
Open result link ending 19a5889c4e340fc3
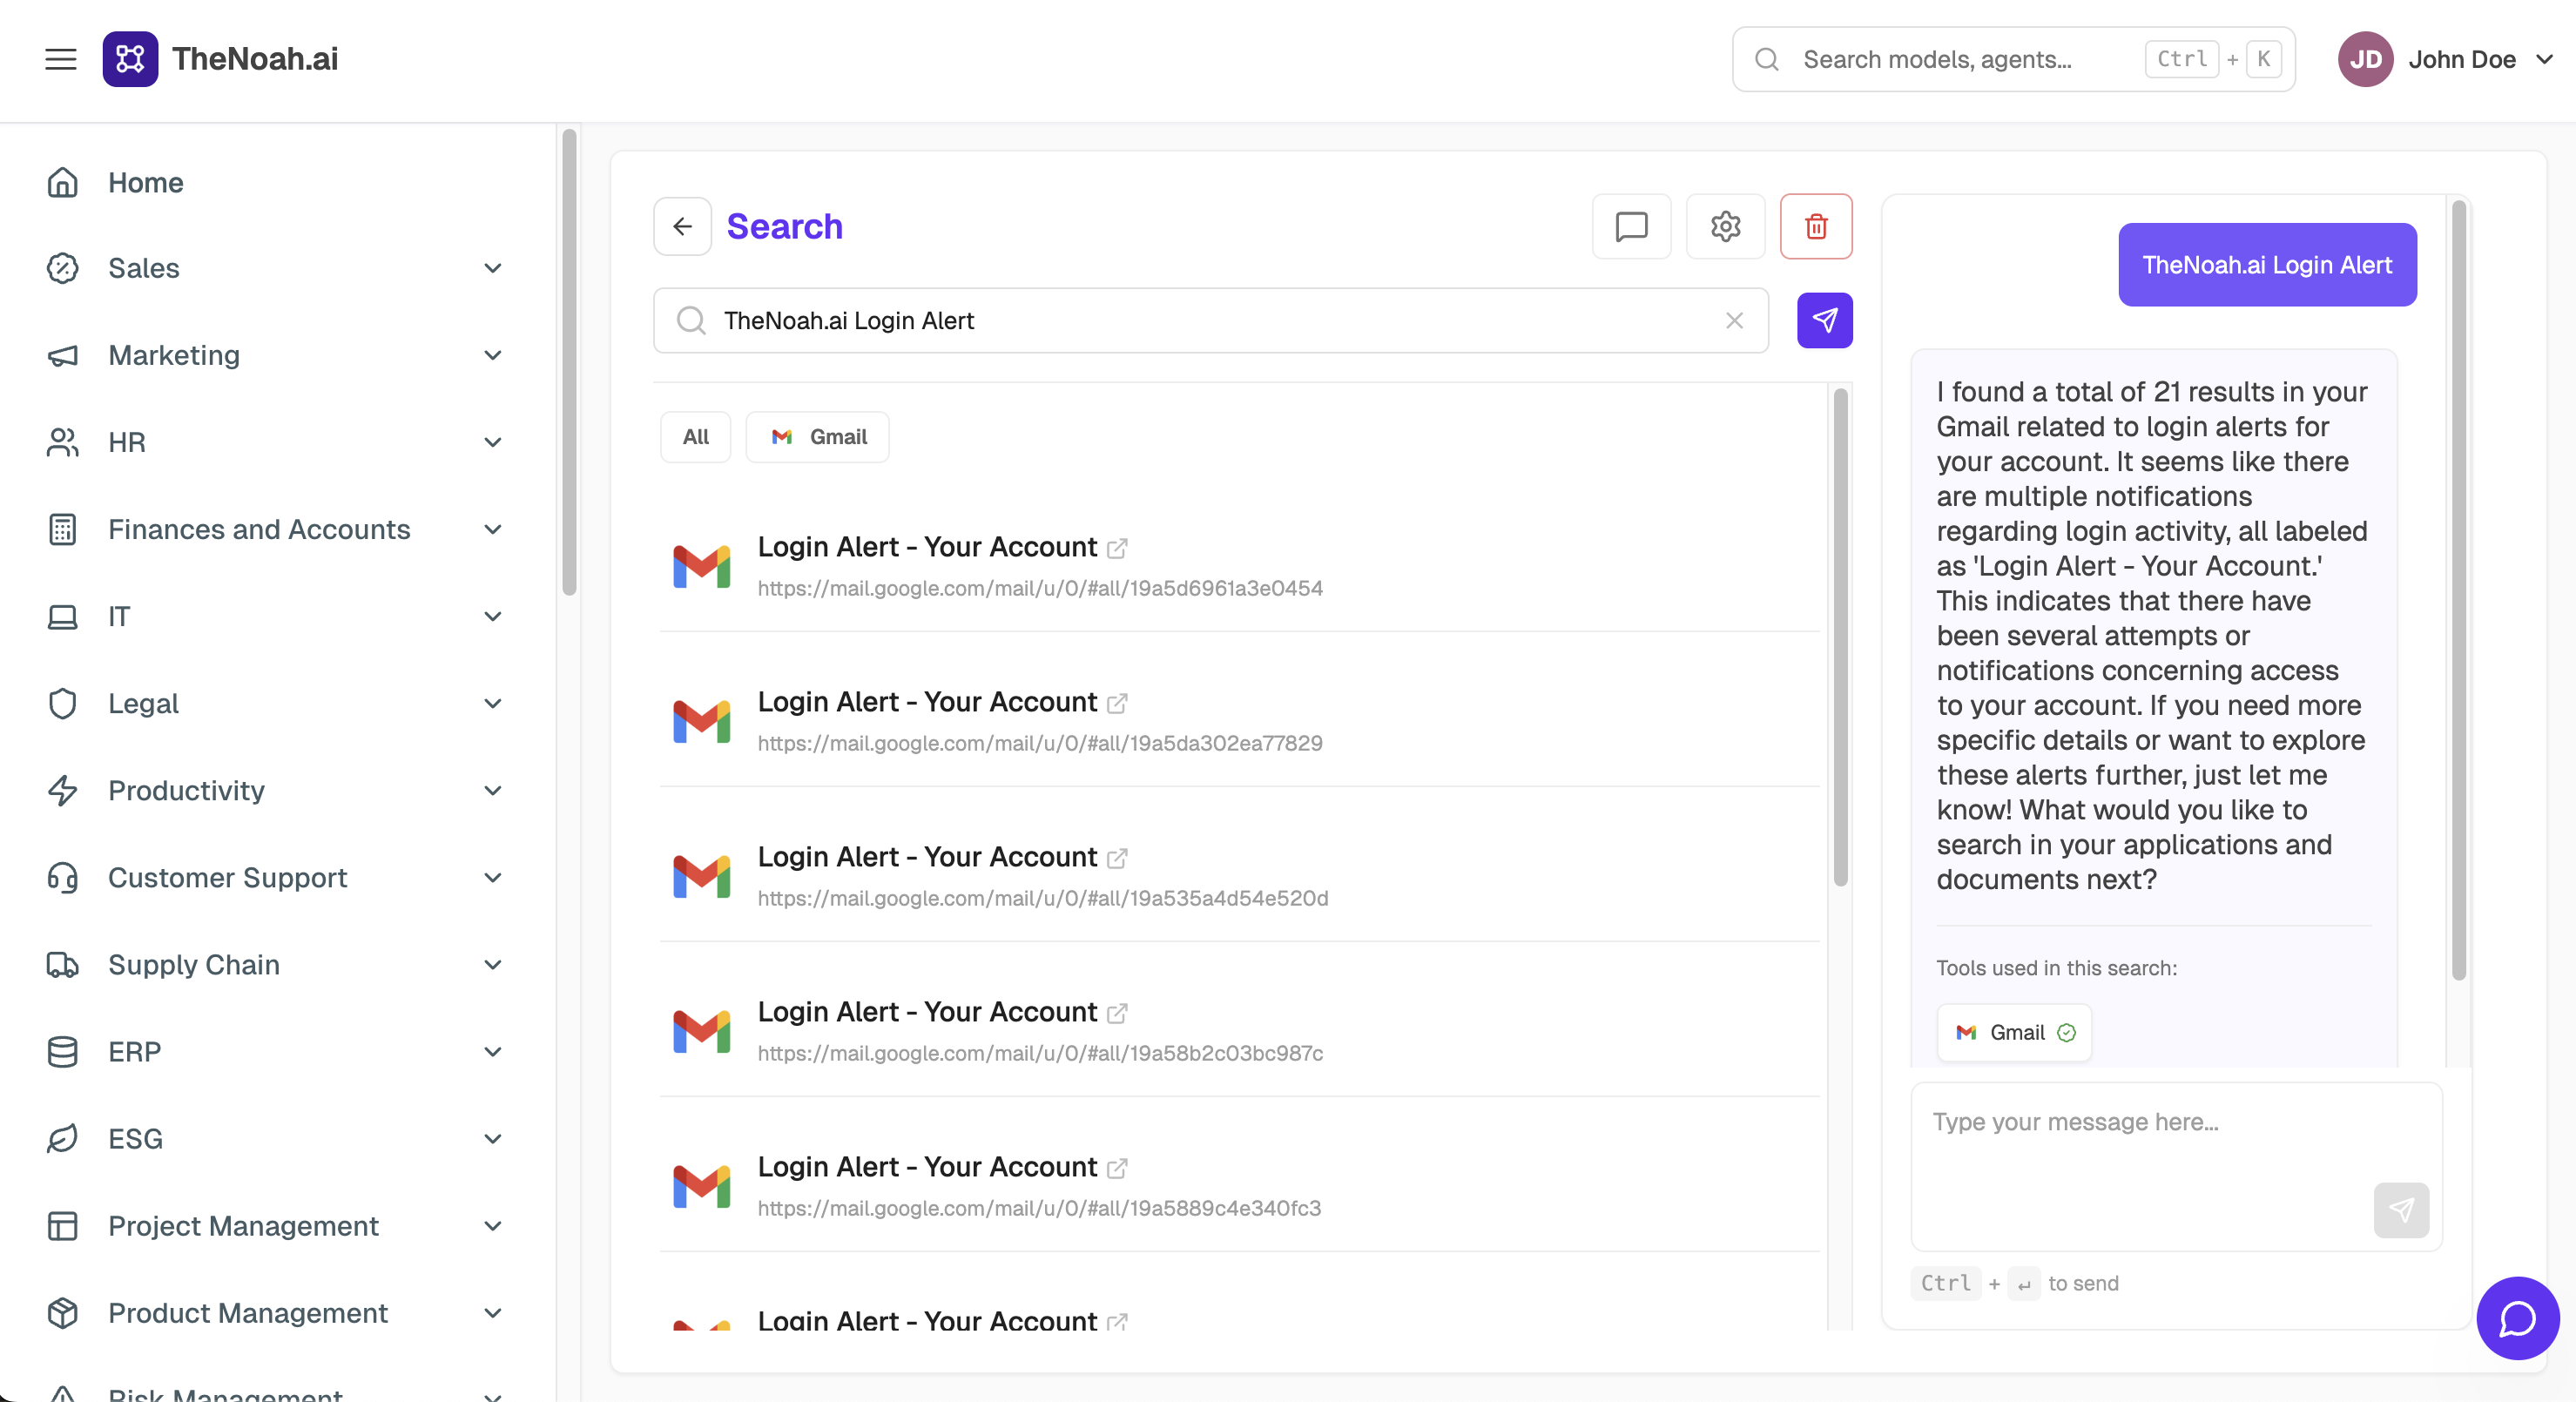pyautogui.click(x=1039, y=1208)
